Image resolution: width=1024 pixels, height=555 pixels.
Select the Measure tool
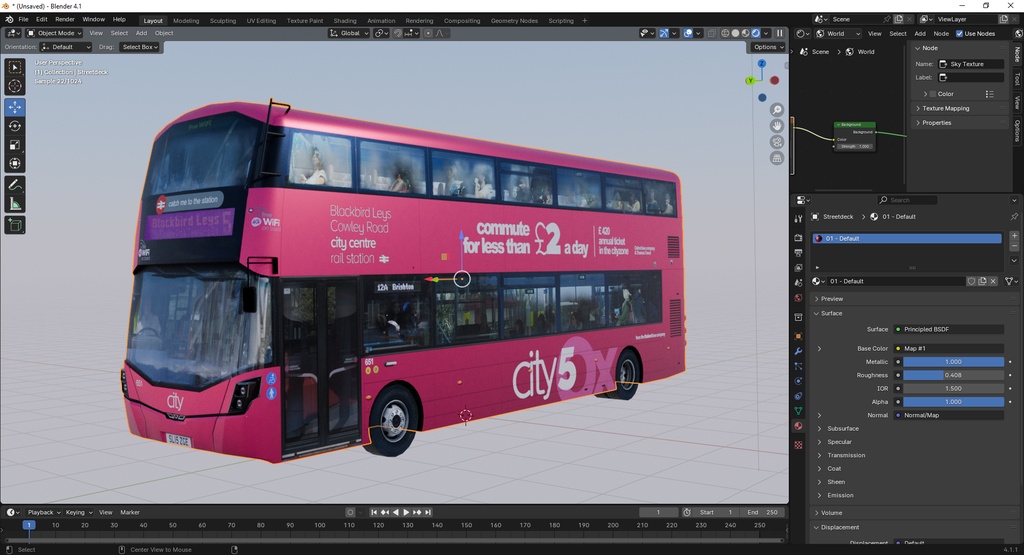pos(15,204)
